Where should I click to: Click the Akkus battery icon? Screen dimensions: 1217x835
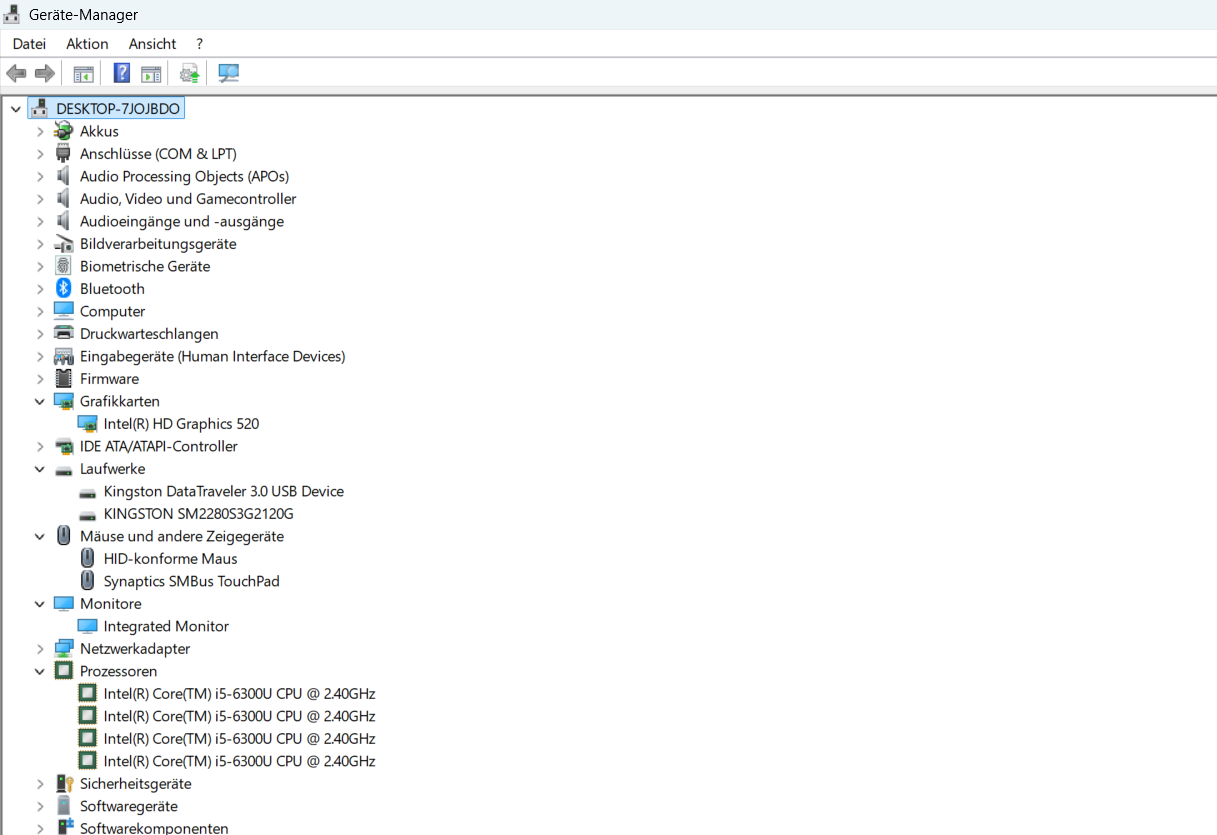pyautogui.click(x=64, y=131)
